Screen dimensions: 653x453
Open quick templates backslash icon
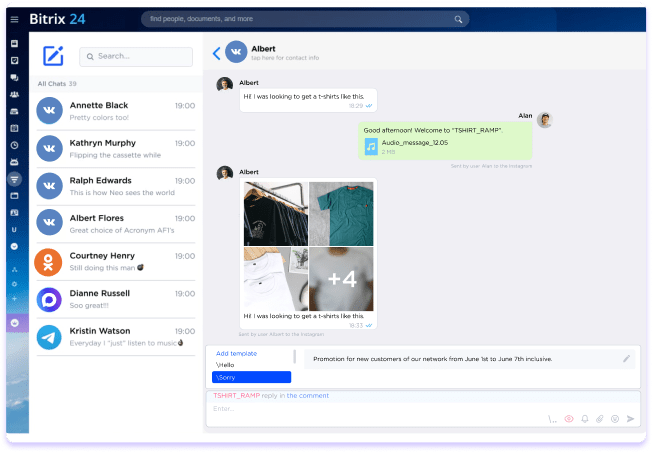point(552,419)
